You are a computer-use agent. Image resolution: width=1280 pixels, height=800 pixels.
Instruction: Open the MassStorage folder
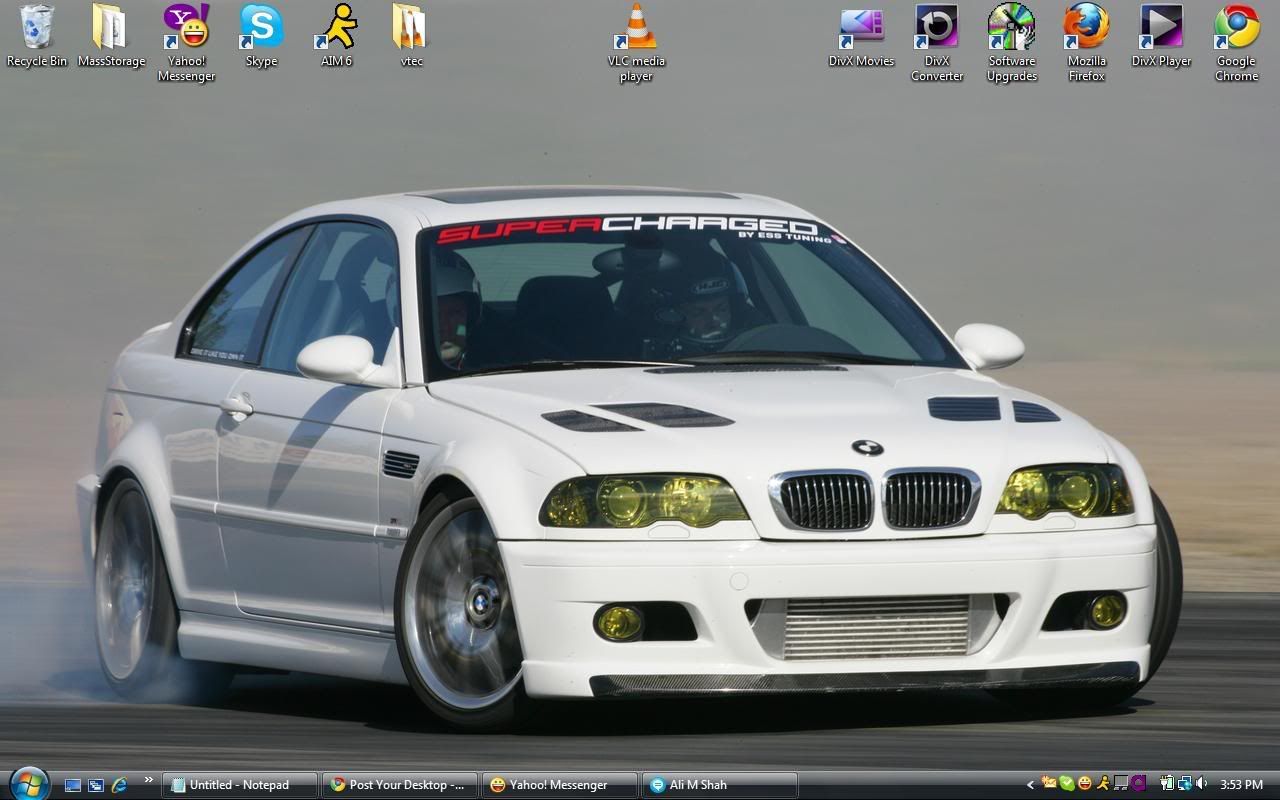[111, 36]
